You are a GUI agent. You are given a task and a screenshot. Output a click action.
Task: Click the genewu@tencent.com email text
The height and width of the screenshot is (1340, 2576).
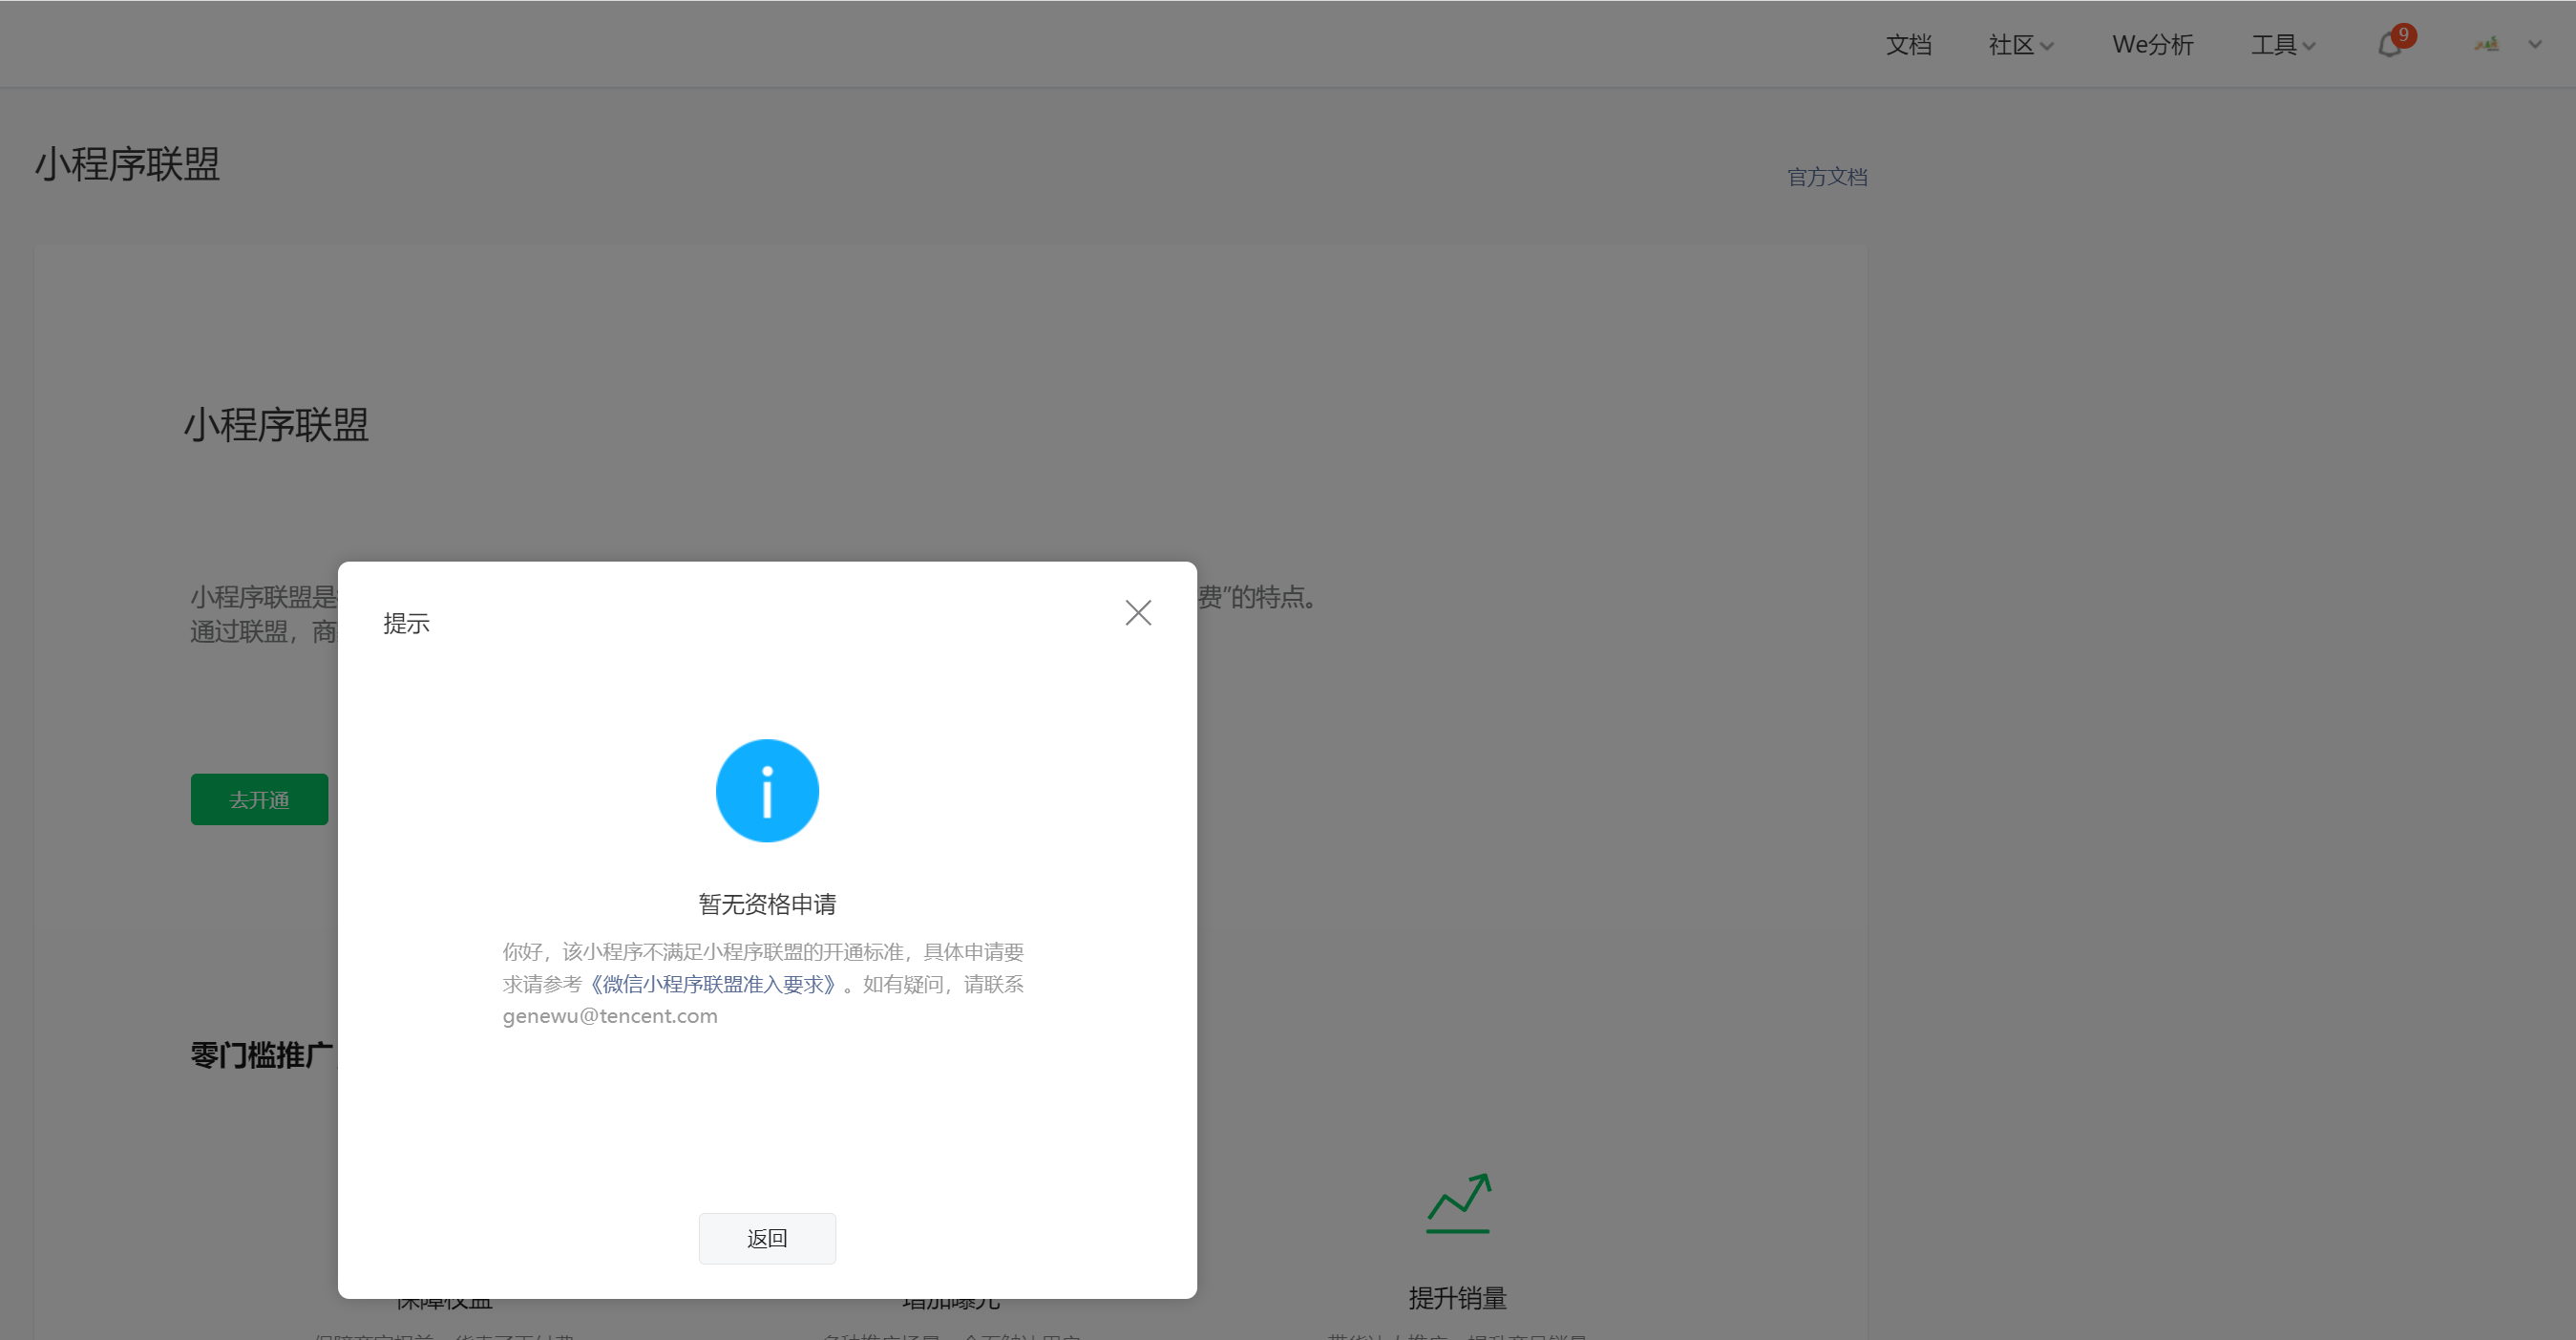[610, 1016]
